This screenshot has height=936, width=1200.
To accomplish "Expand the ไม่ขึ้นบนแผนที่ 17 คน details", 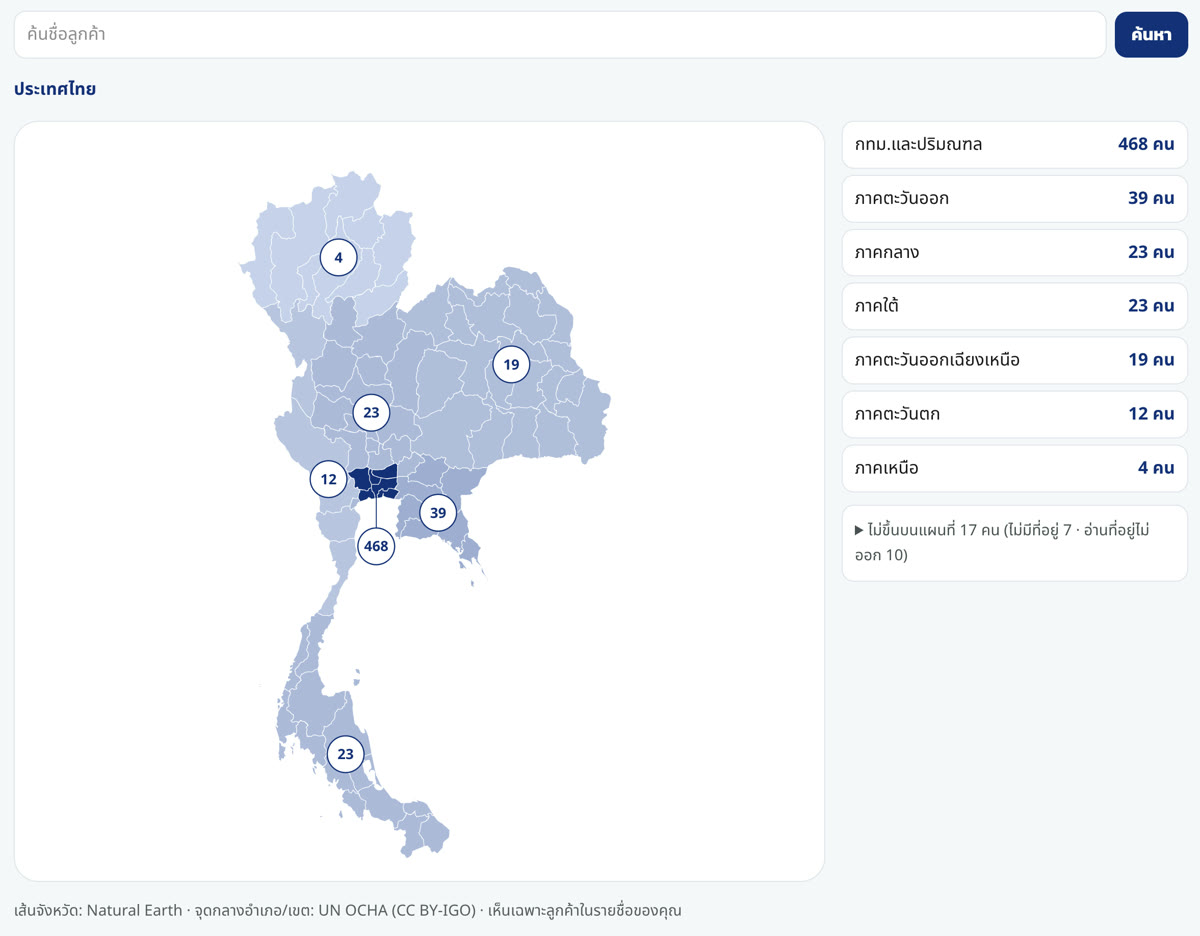I will (1015, 543).
